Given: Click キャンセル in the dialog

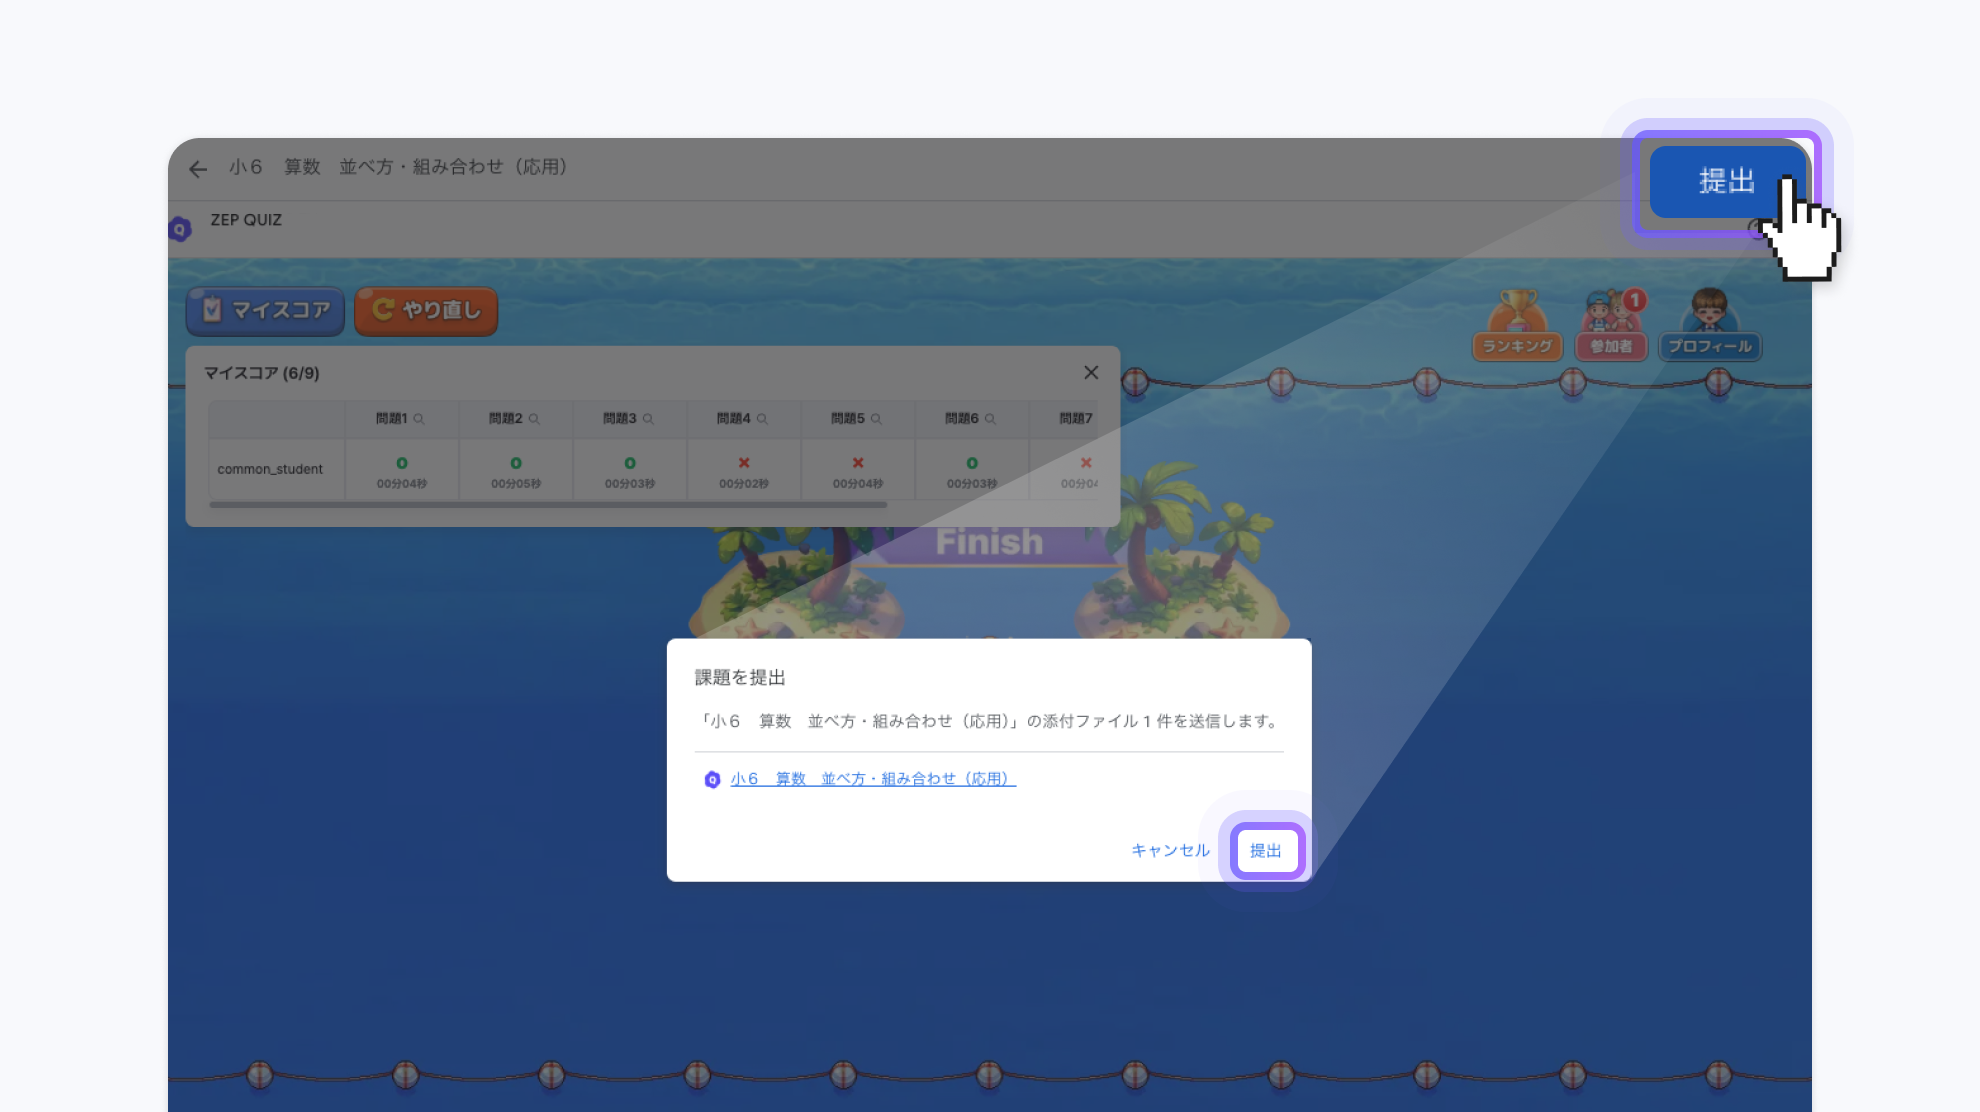Looking at the screenshot, I should pos(1170,851).
